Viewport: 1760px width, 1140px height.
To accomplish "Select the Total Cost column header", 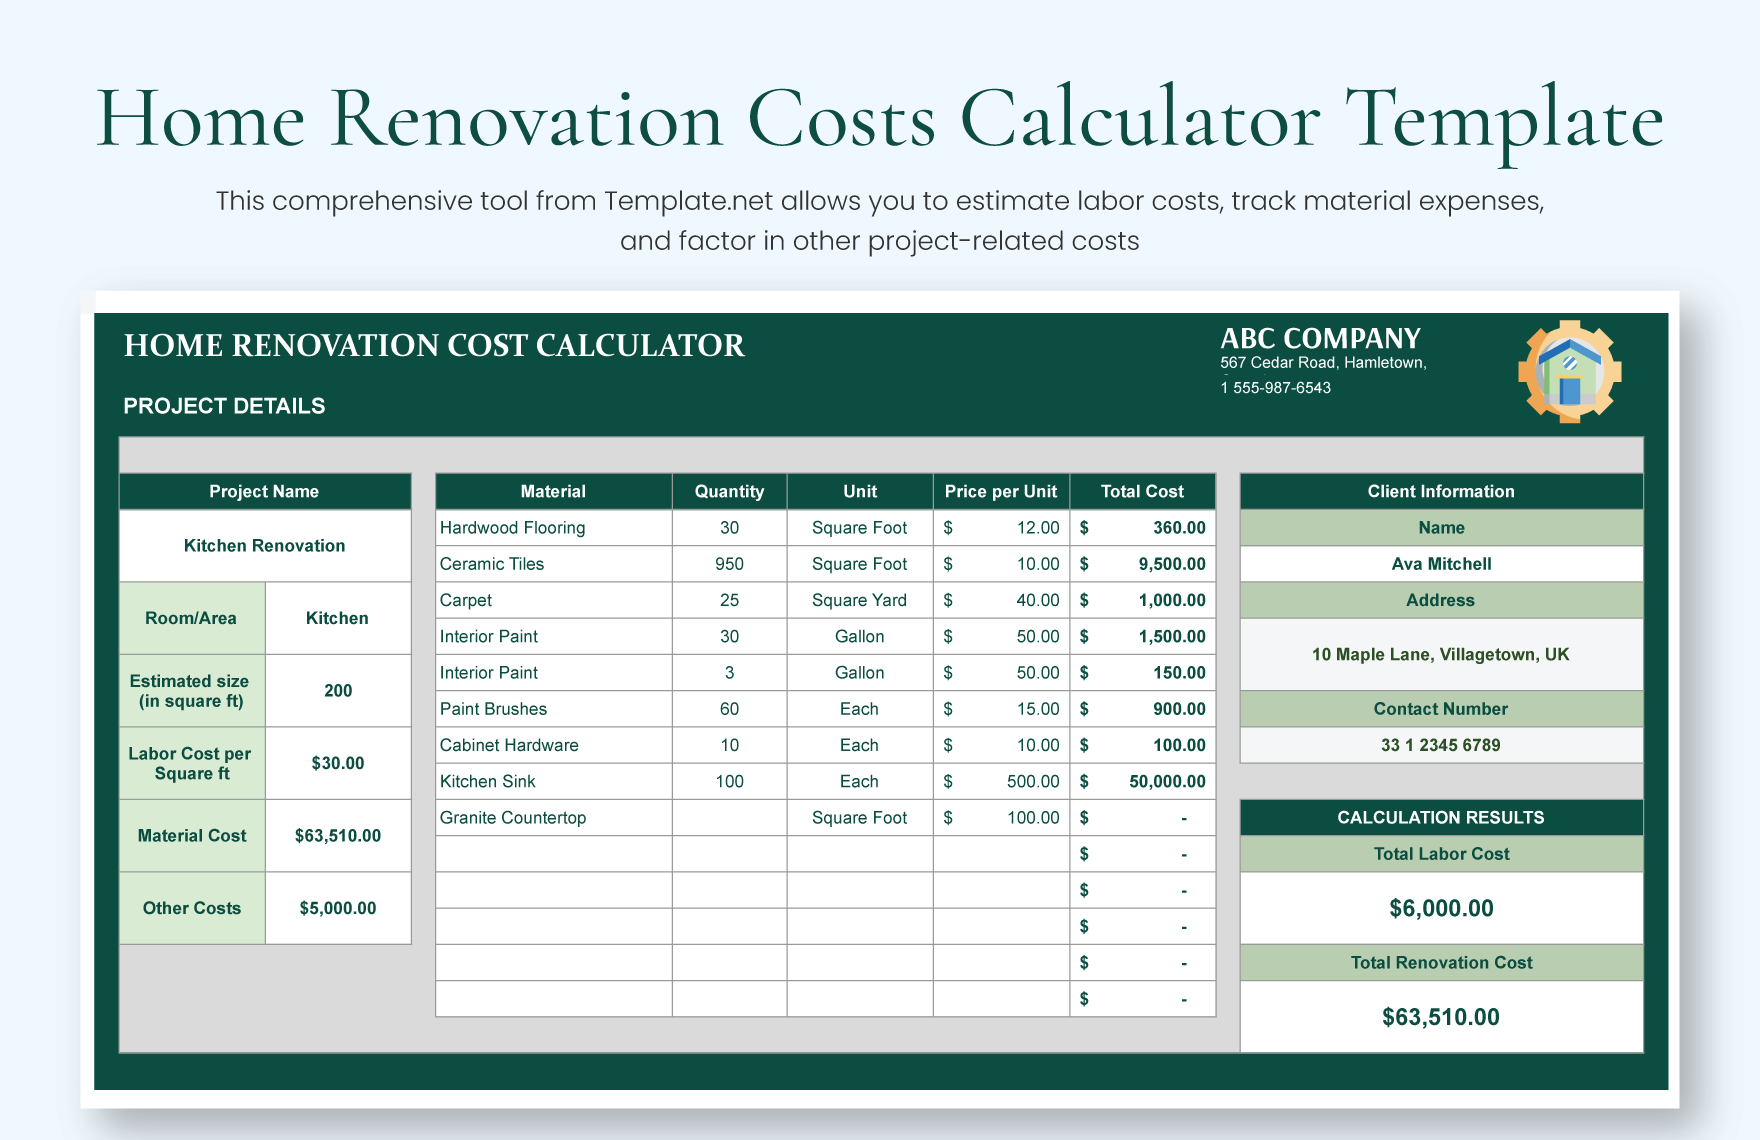I will (x=1143, y=491).
